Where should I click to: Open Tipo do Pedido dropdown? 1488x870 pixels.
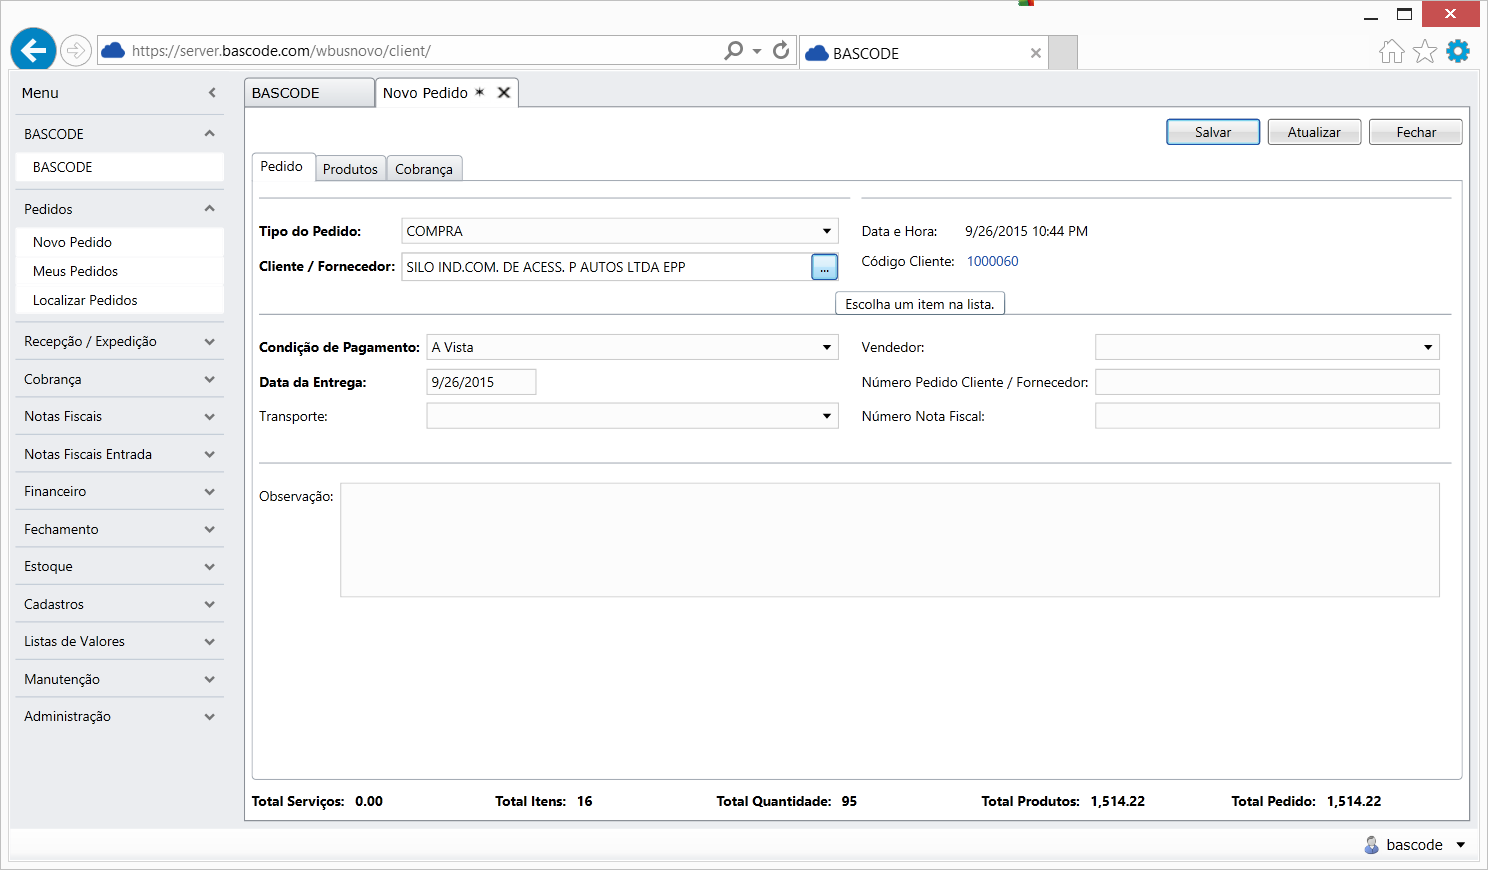(827, 231)
